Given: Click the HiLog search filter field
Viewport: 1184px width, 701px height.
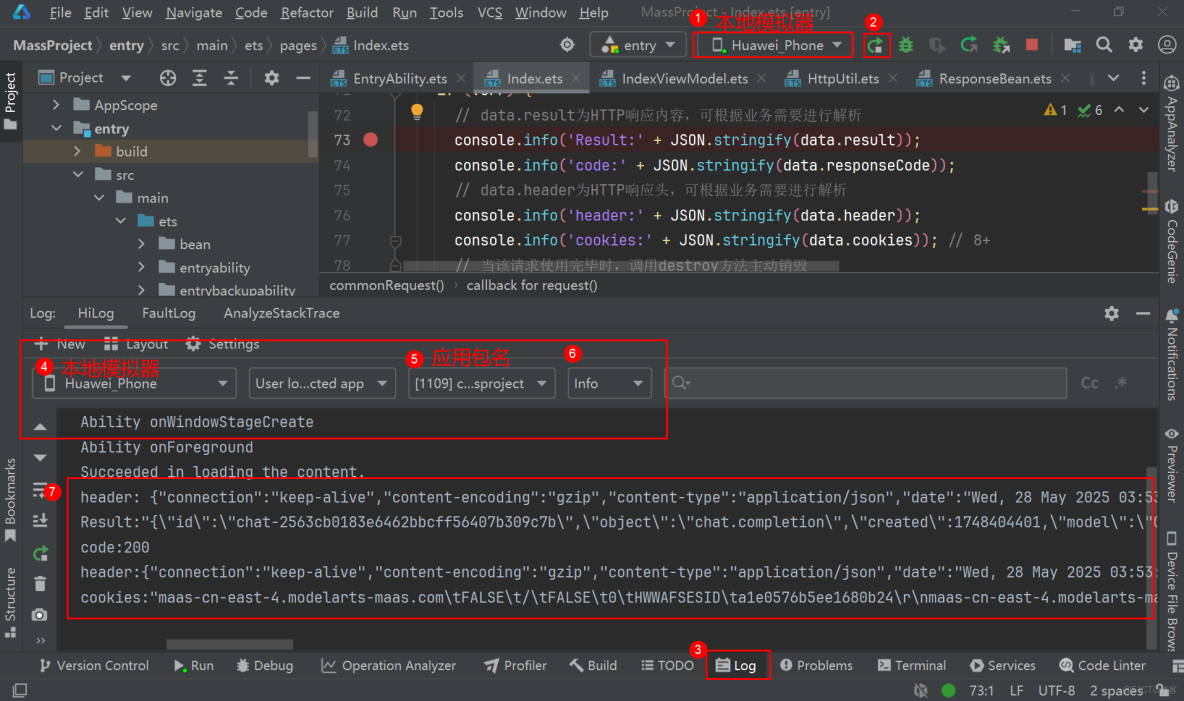Looking at the screenshot, I should pyautogui.click(x=865, y=383).
